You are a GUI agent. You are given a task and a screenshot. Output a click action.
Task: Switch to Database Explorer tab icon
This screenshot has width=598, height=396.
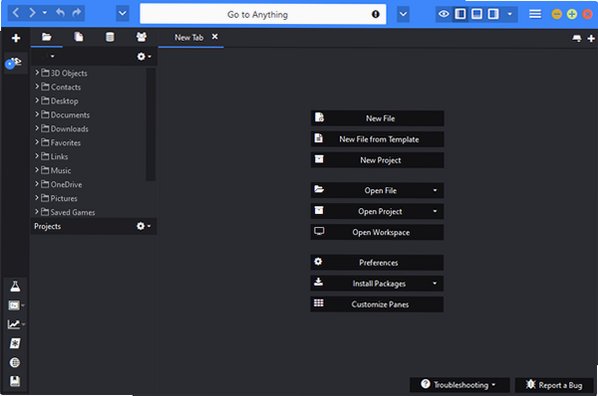(110, 37)
